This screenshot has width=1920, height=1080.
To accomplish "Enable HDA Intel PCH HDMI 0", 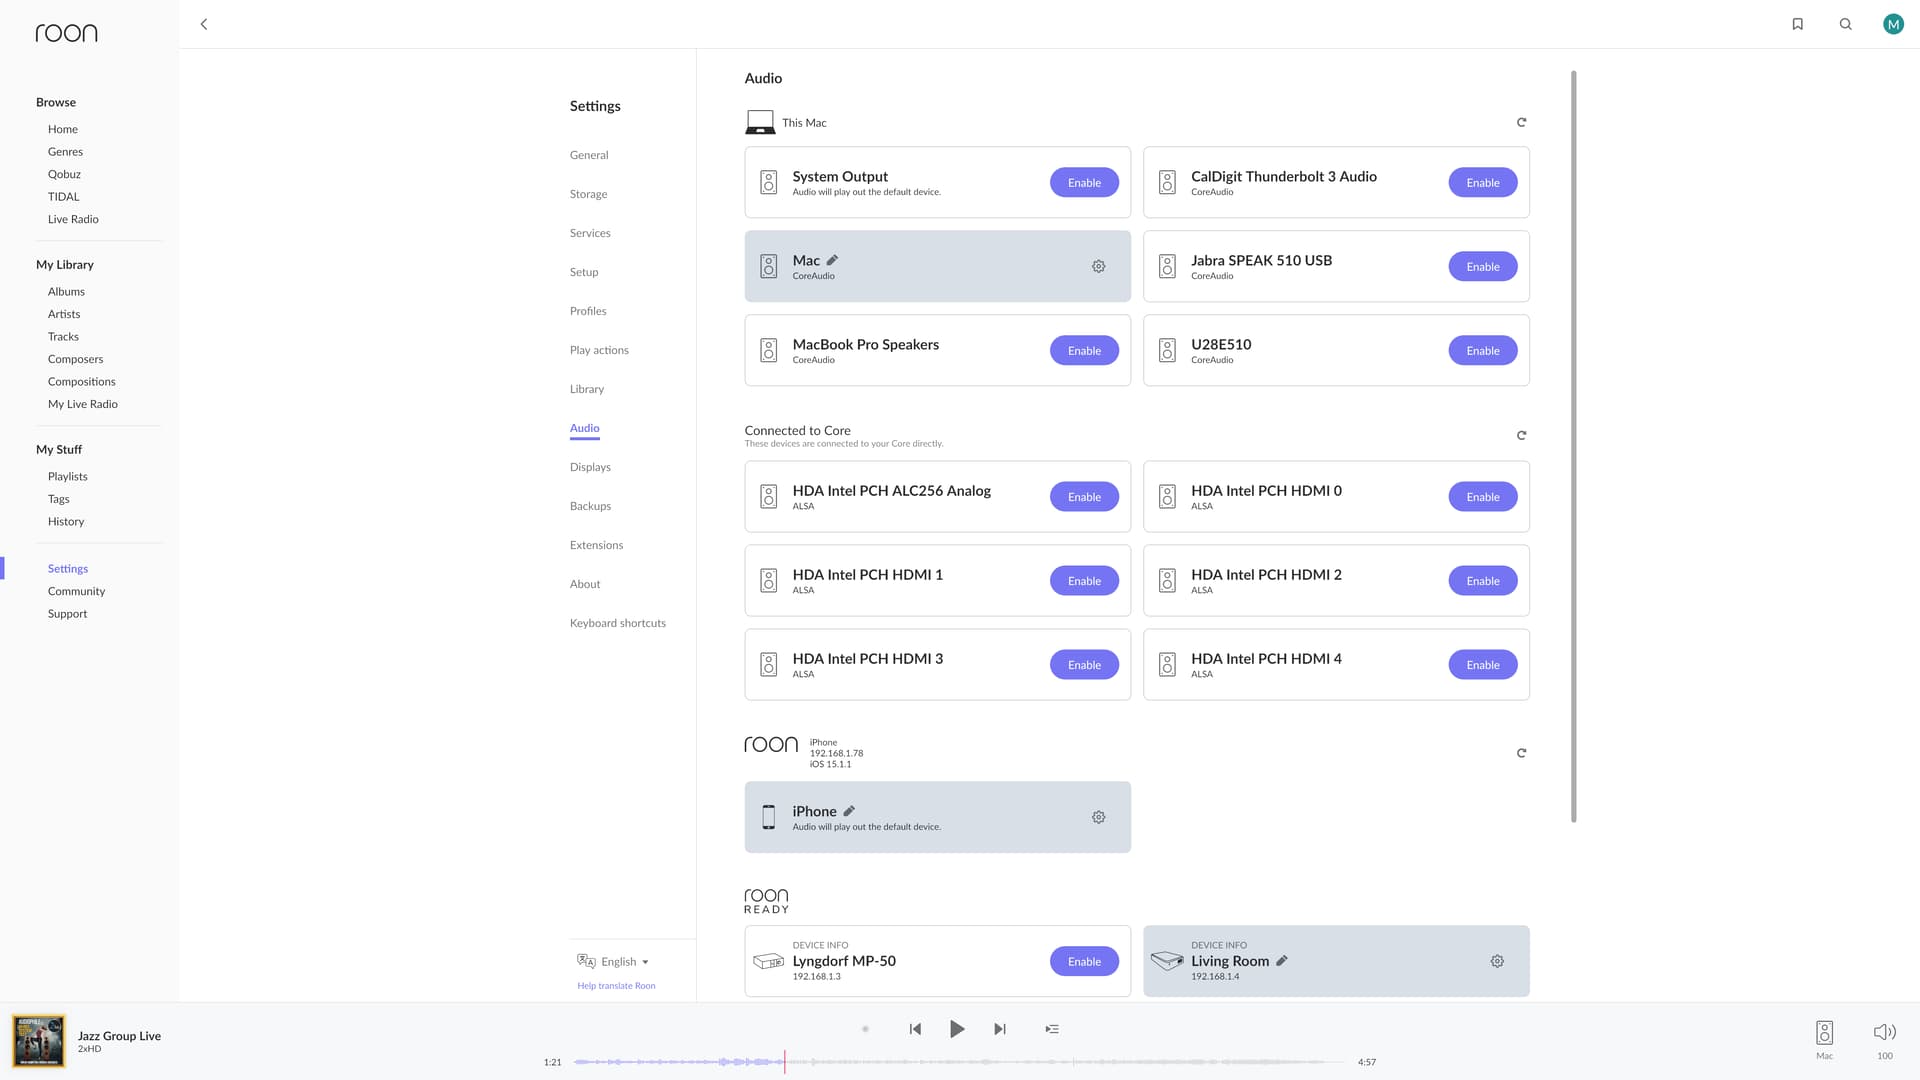I will coord(1482,496).
